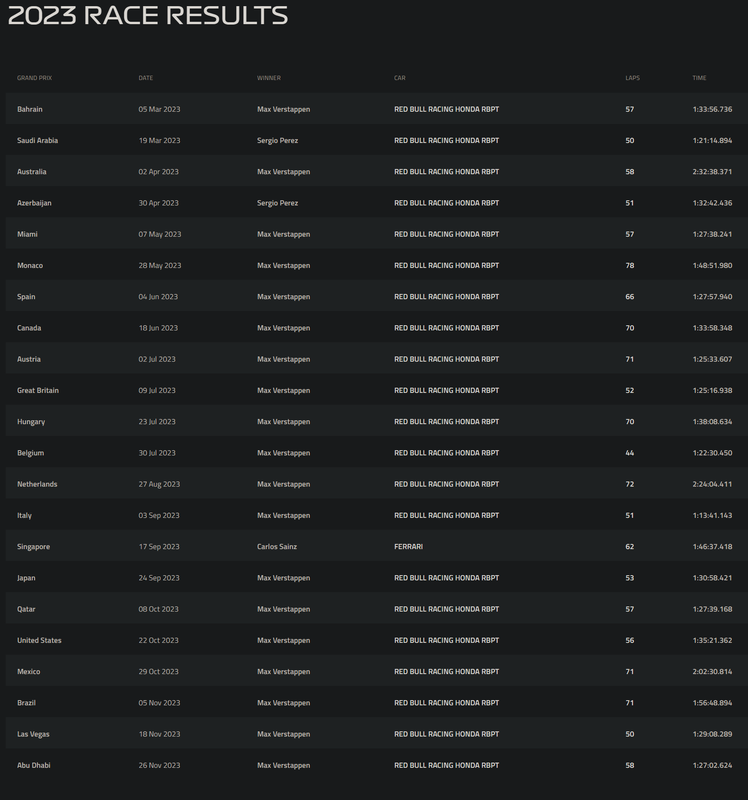The height and width of the screenshot is (800, 748).
Task: Select the Hungary Grand Prix name
Action: (x=31, y=422)
